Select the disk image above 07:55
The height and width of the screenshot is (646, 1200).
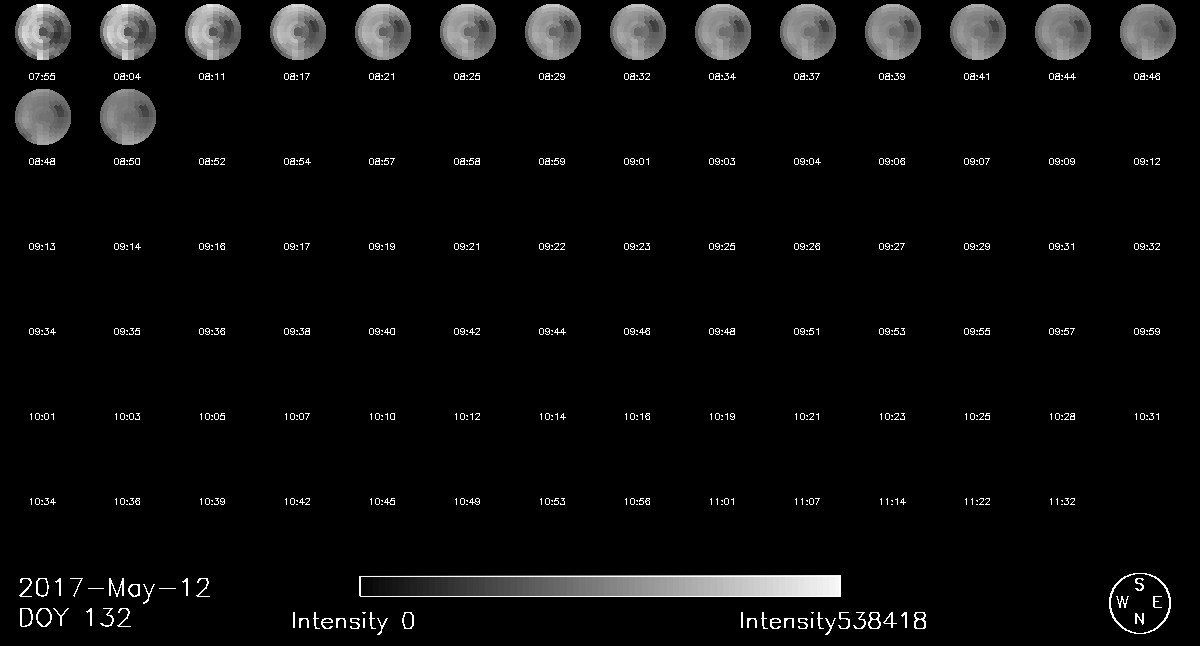[43, 32]
